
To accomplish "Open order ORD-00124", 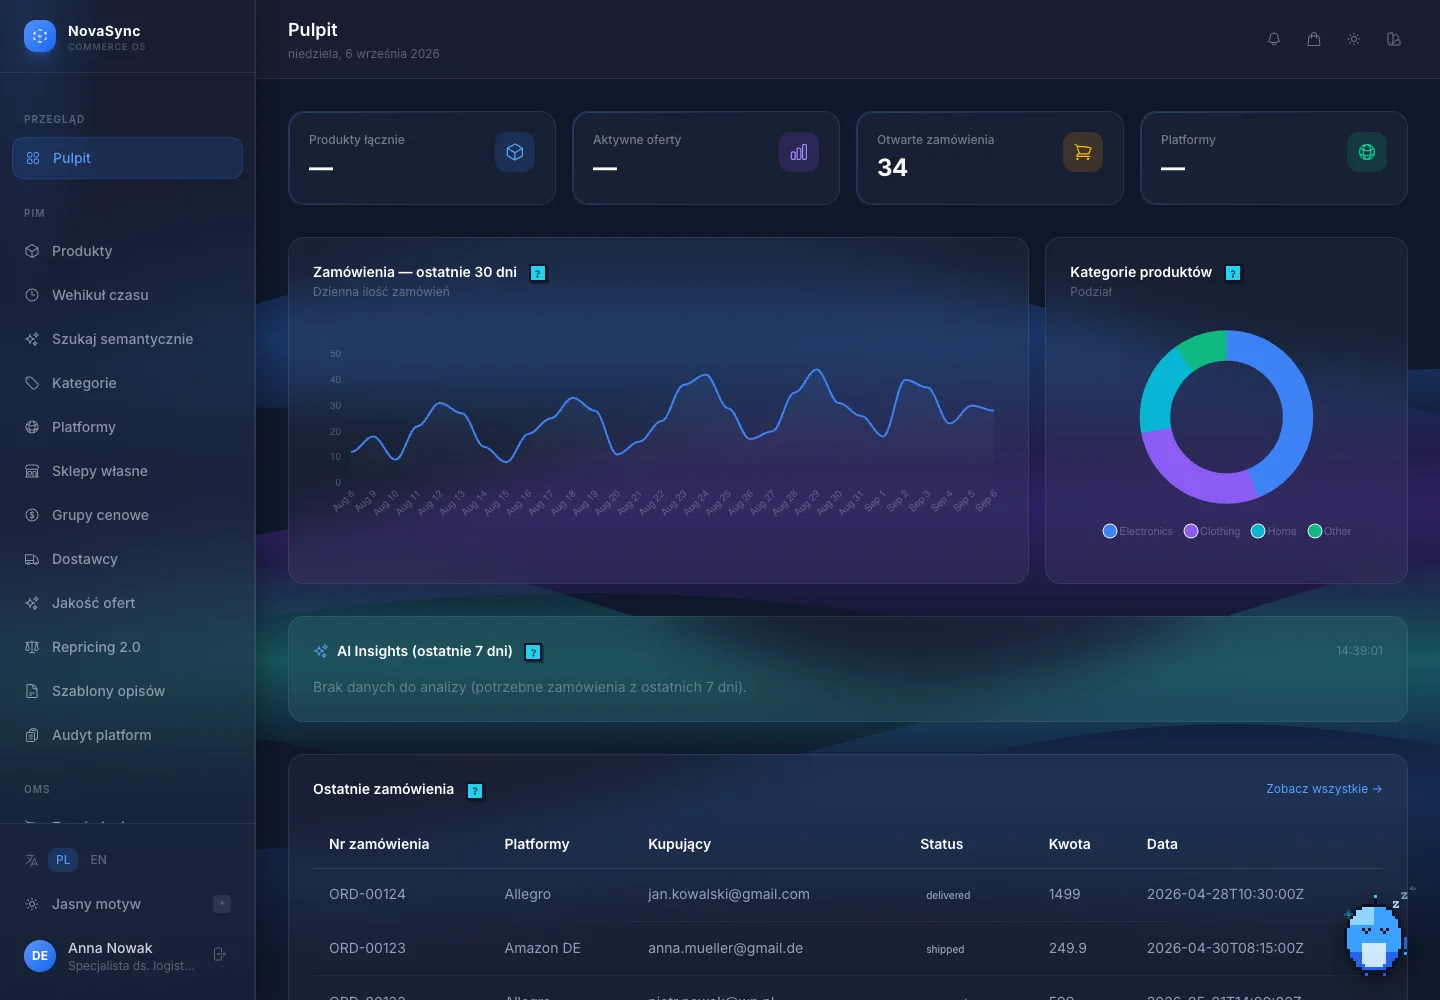I will click(367, 894).
